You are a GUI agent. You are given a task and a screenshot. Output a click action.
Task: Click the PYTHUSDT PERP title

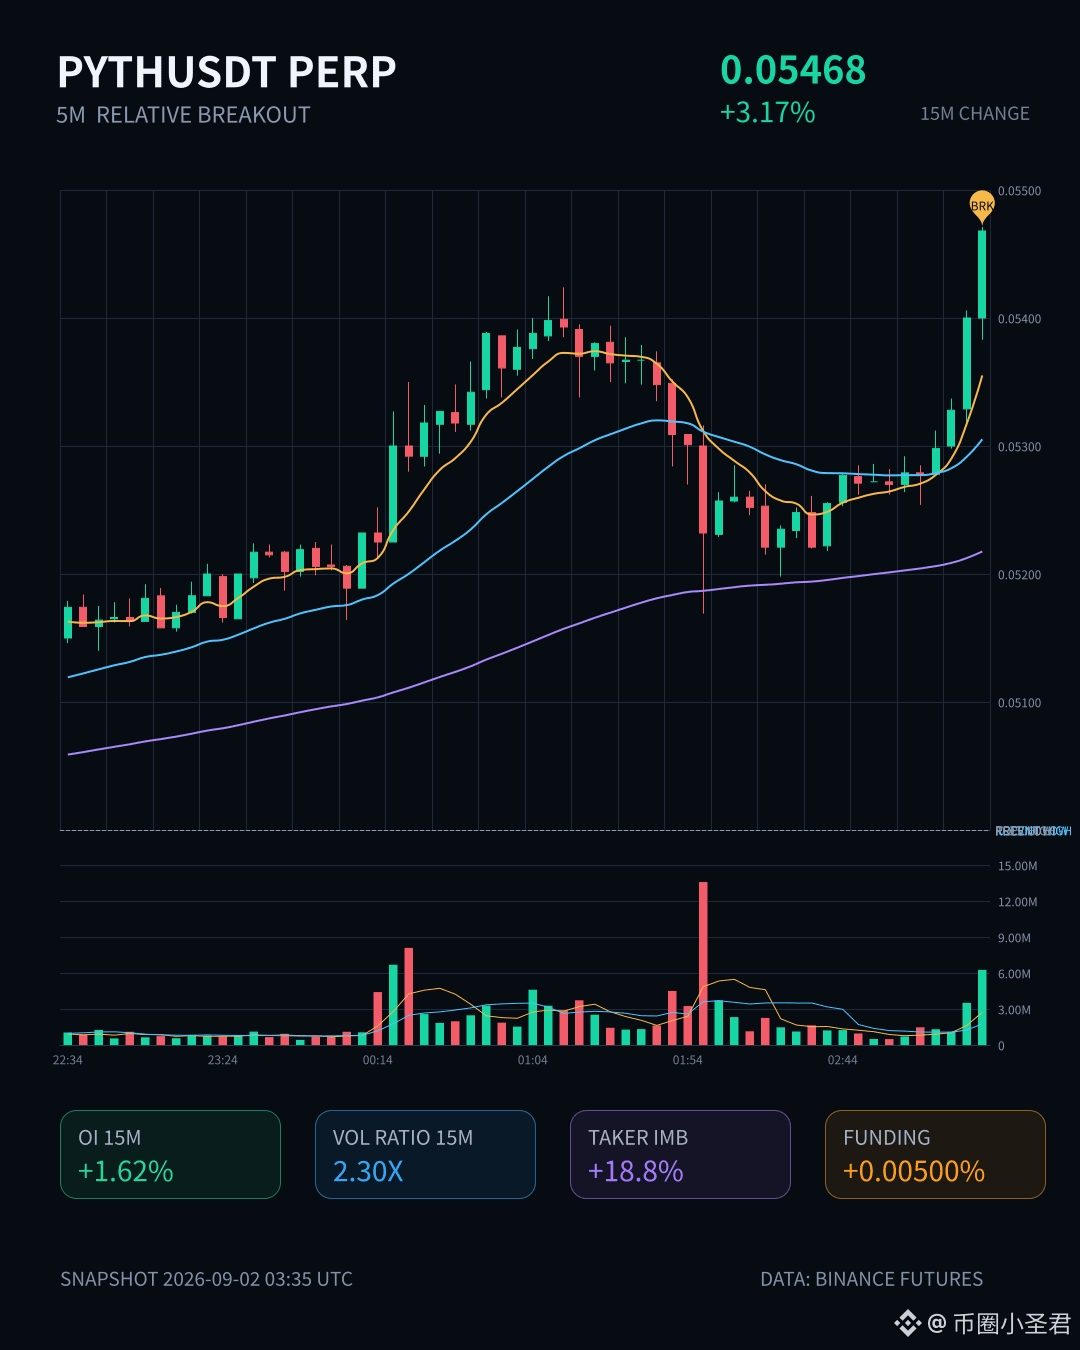click(x=227, y=73)
